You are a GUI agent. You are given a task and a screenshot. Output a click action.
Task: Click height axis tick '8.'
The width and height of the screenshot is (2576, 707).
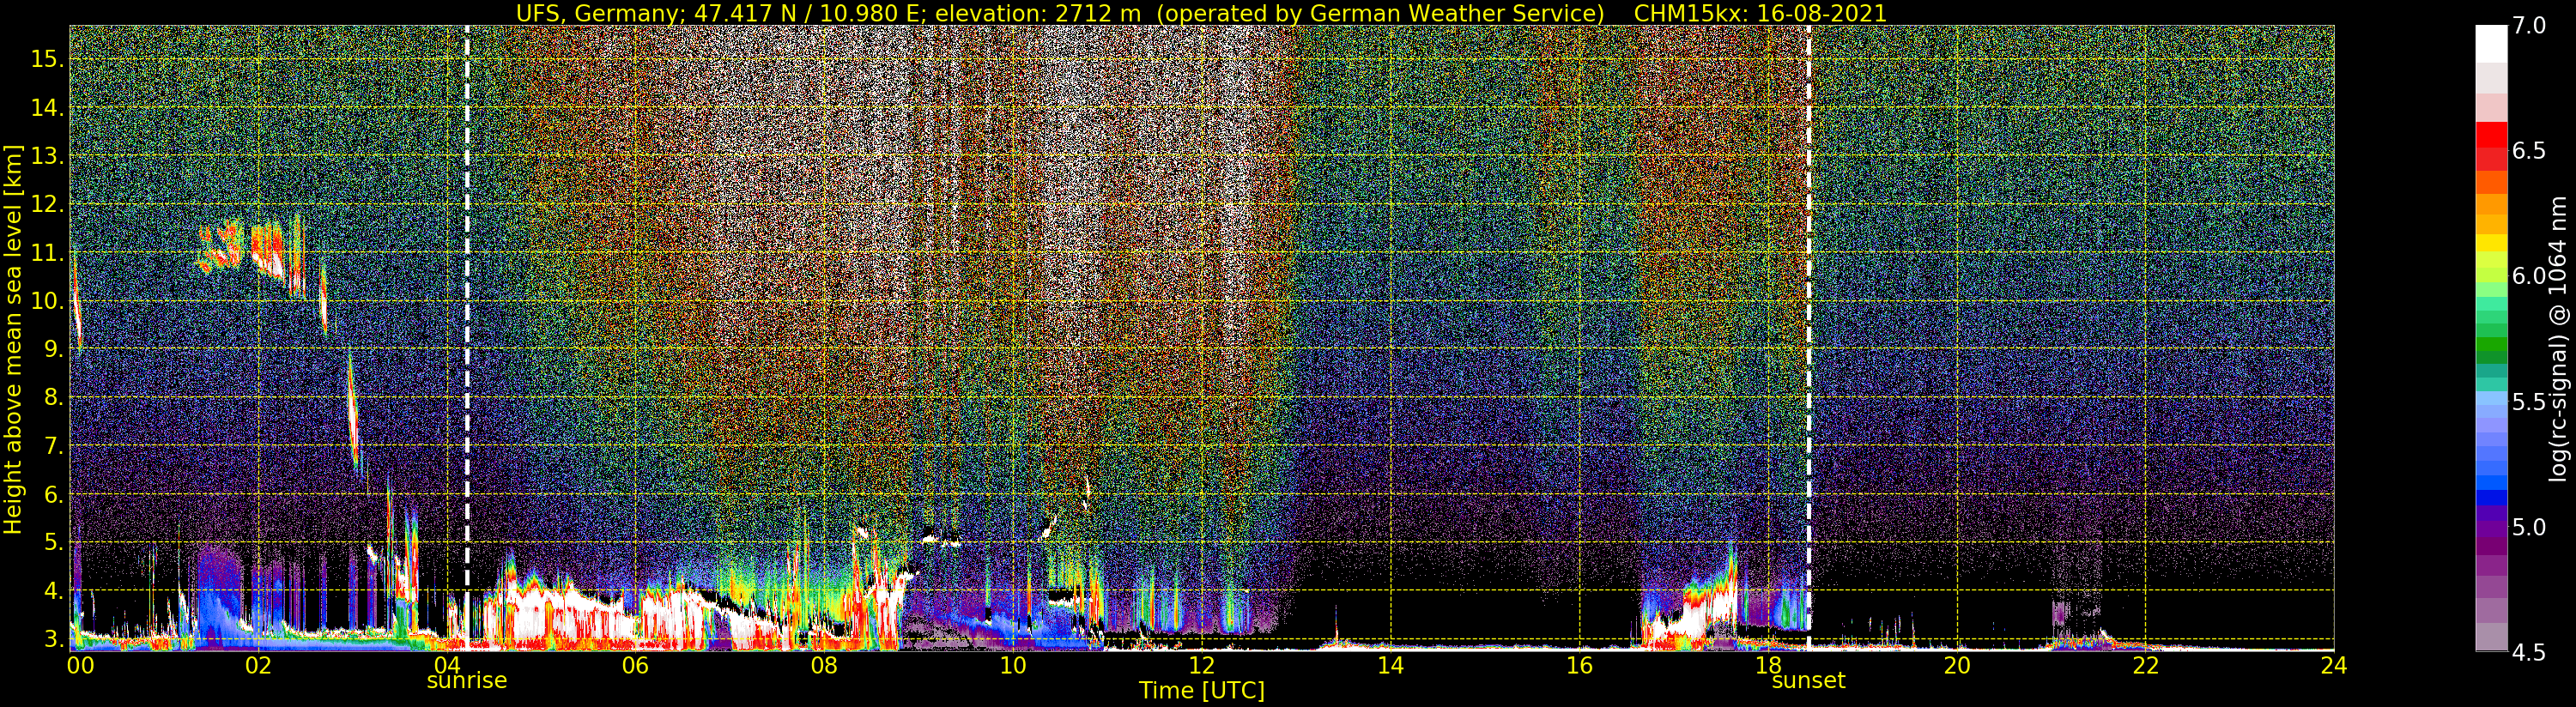pos(53,398)
